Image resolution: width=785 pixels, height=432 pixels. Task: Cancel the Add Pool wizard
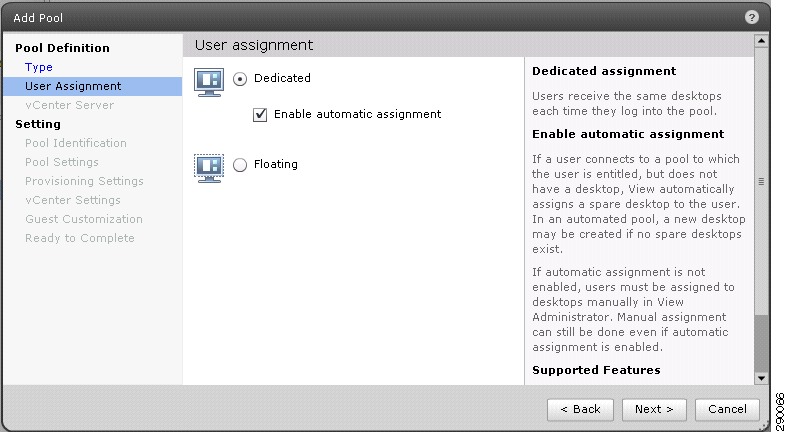click(x=727, y=409)
